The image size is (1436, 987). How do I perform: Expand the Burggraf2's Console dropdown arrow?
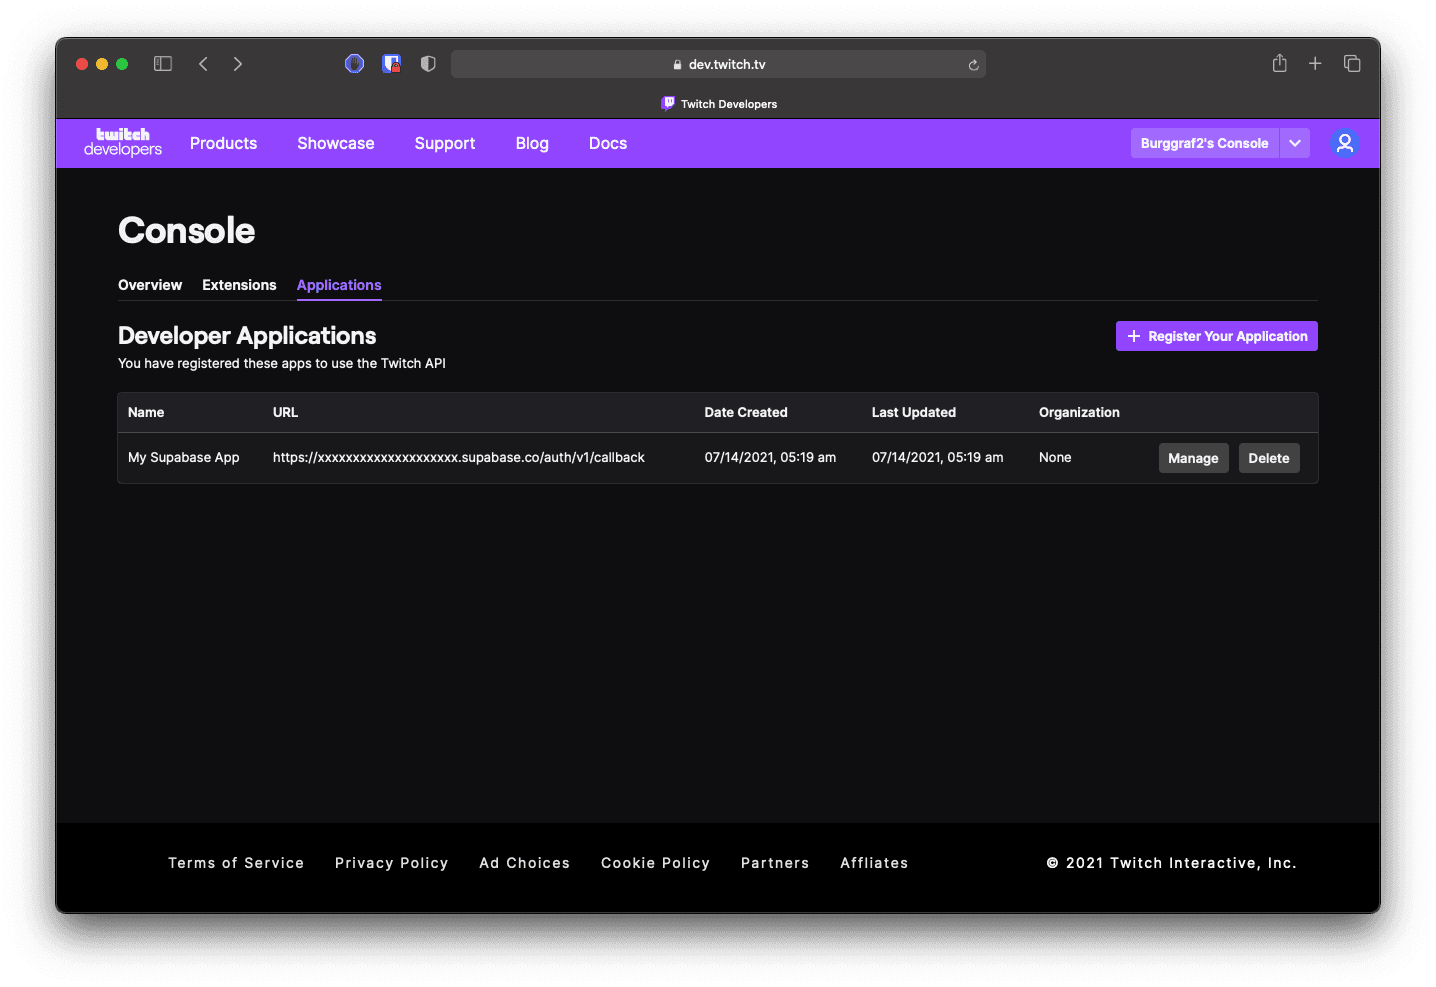1295,143
